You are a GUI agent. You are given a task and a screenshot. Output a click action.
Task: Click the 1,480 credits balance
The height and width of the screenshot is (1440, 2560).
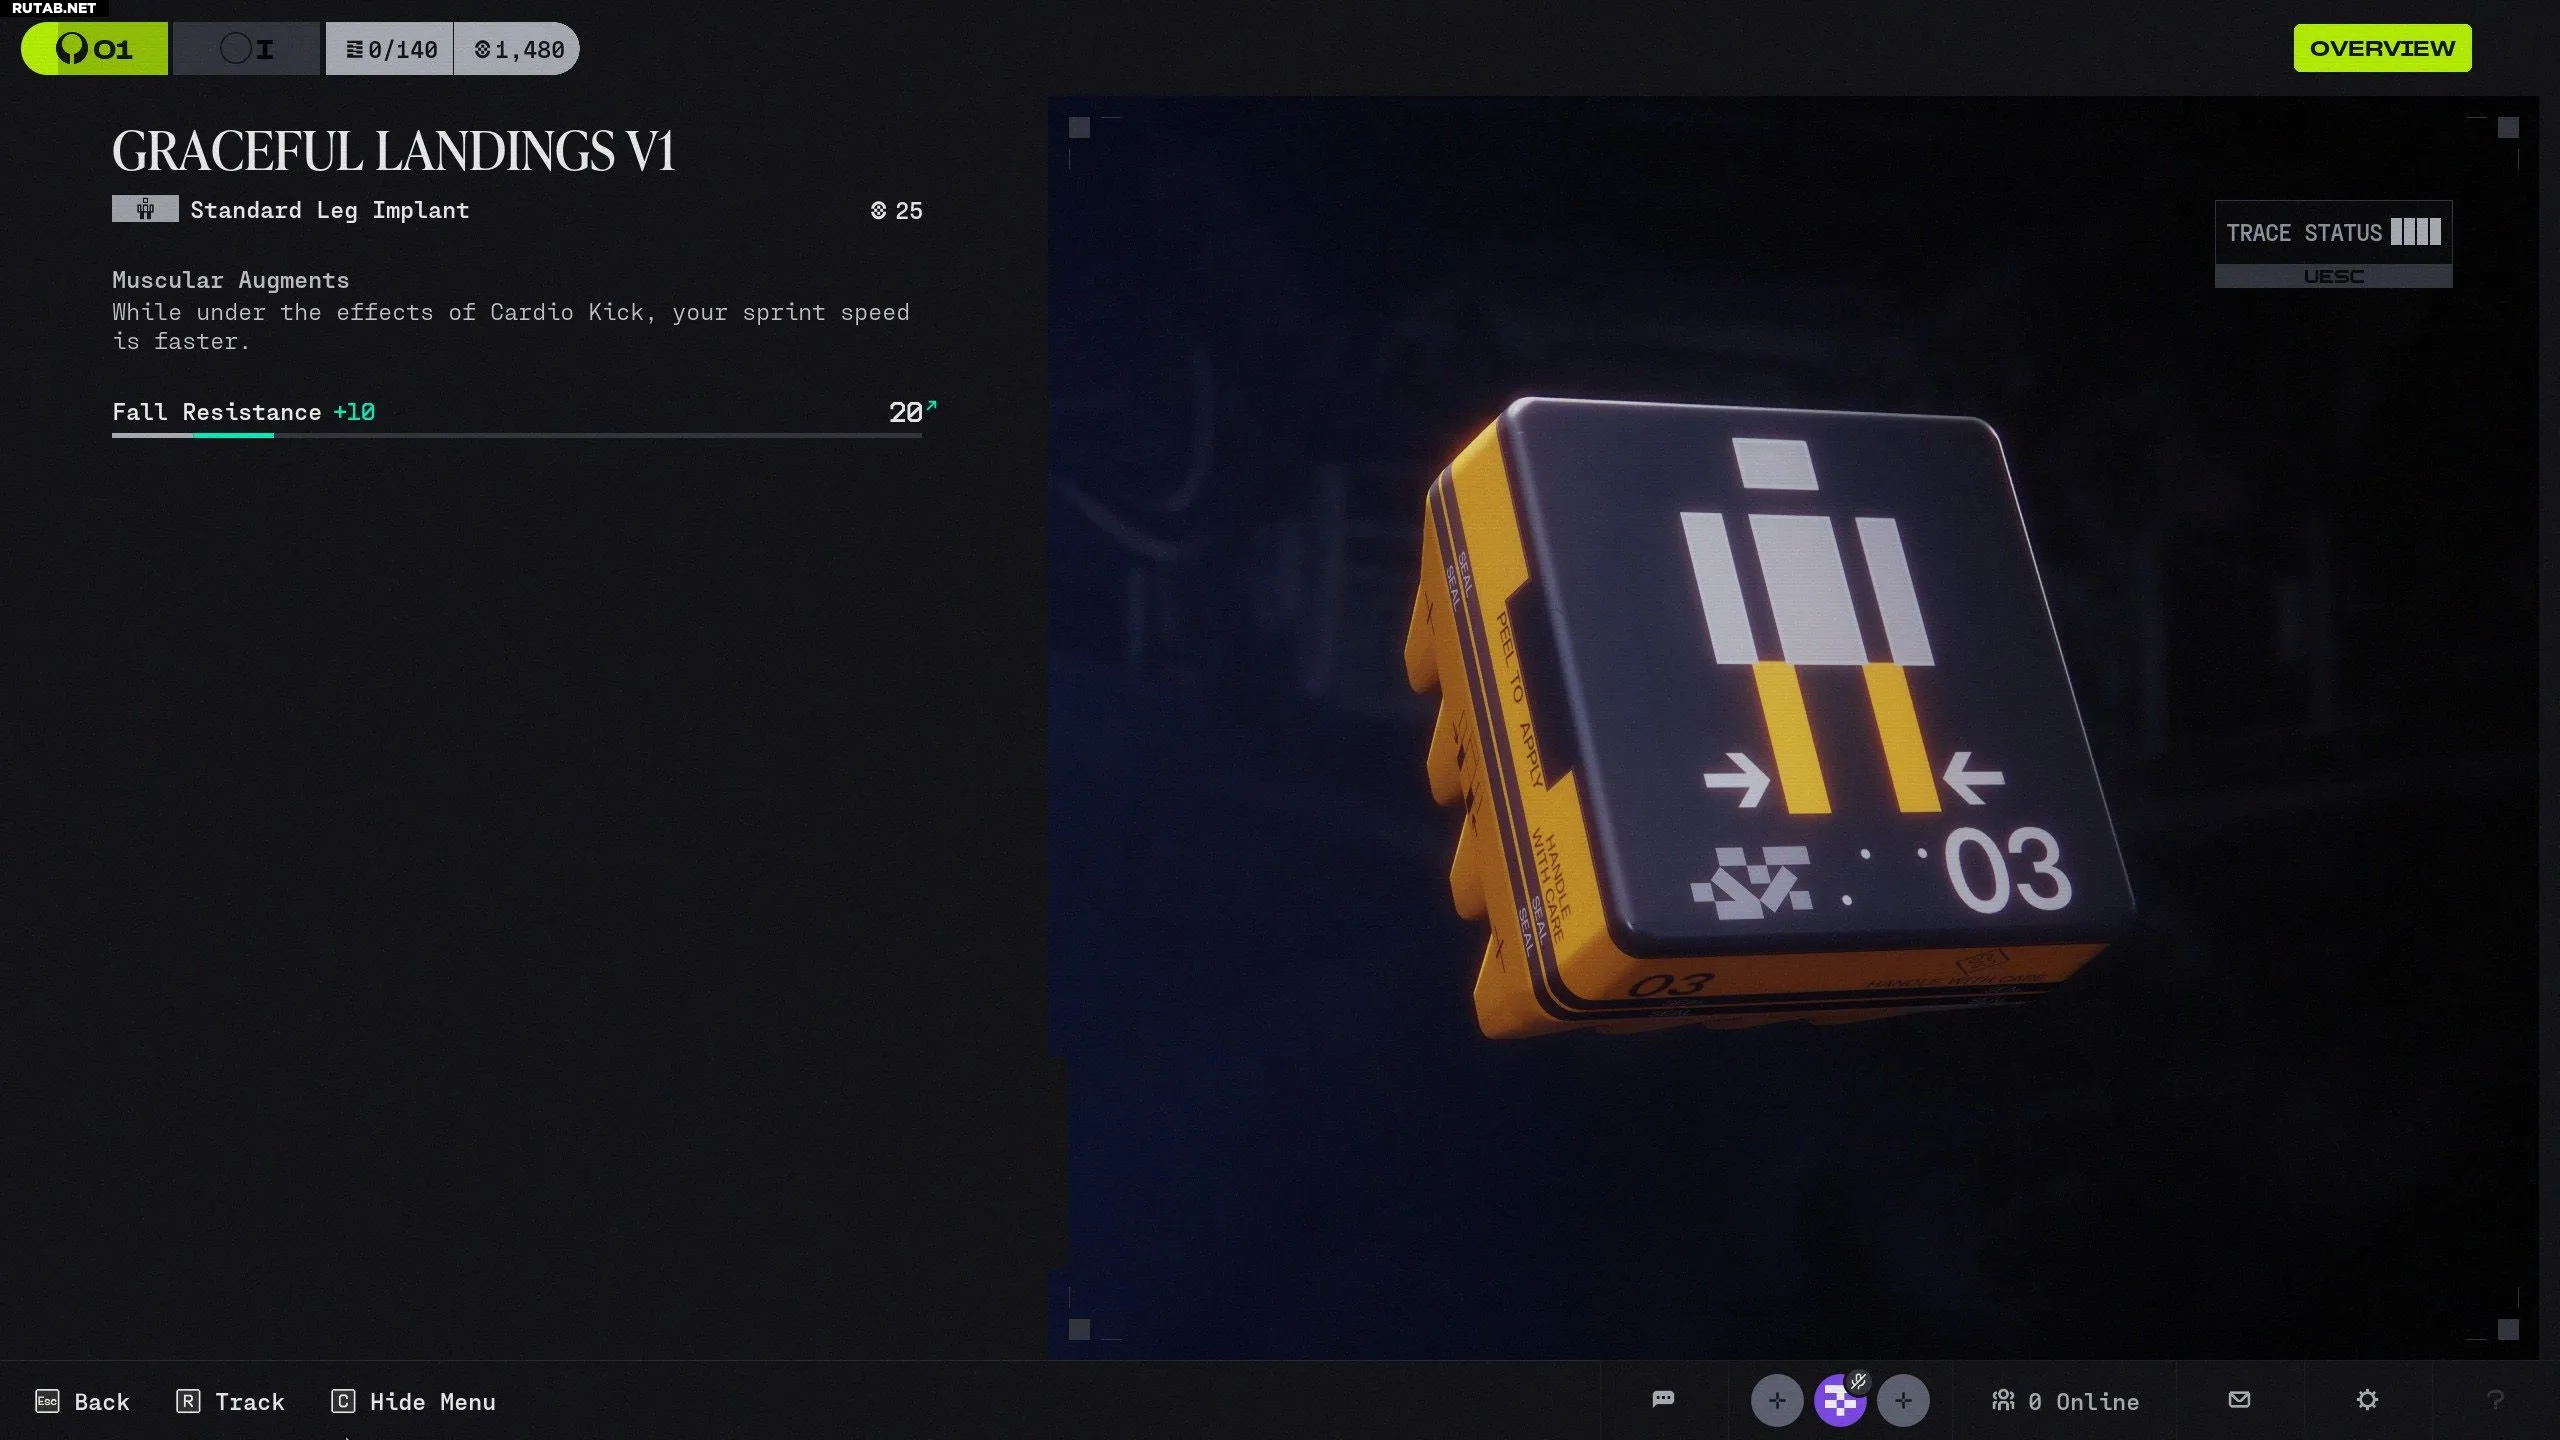pos(518,49)
